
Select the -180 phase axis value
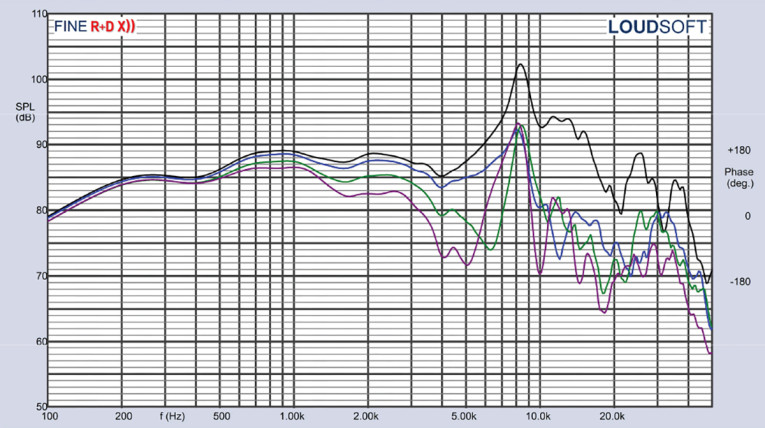click(x=739, y=282)
